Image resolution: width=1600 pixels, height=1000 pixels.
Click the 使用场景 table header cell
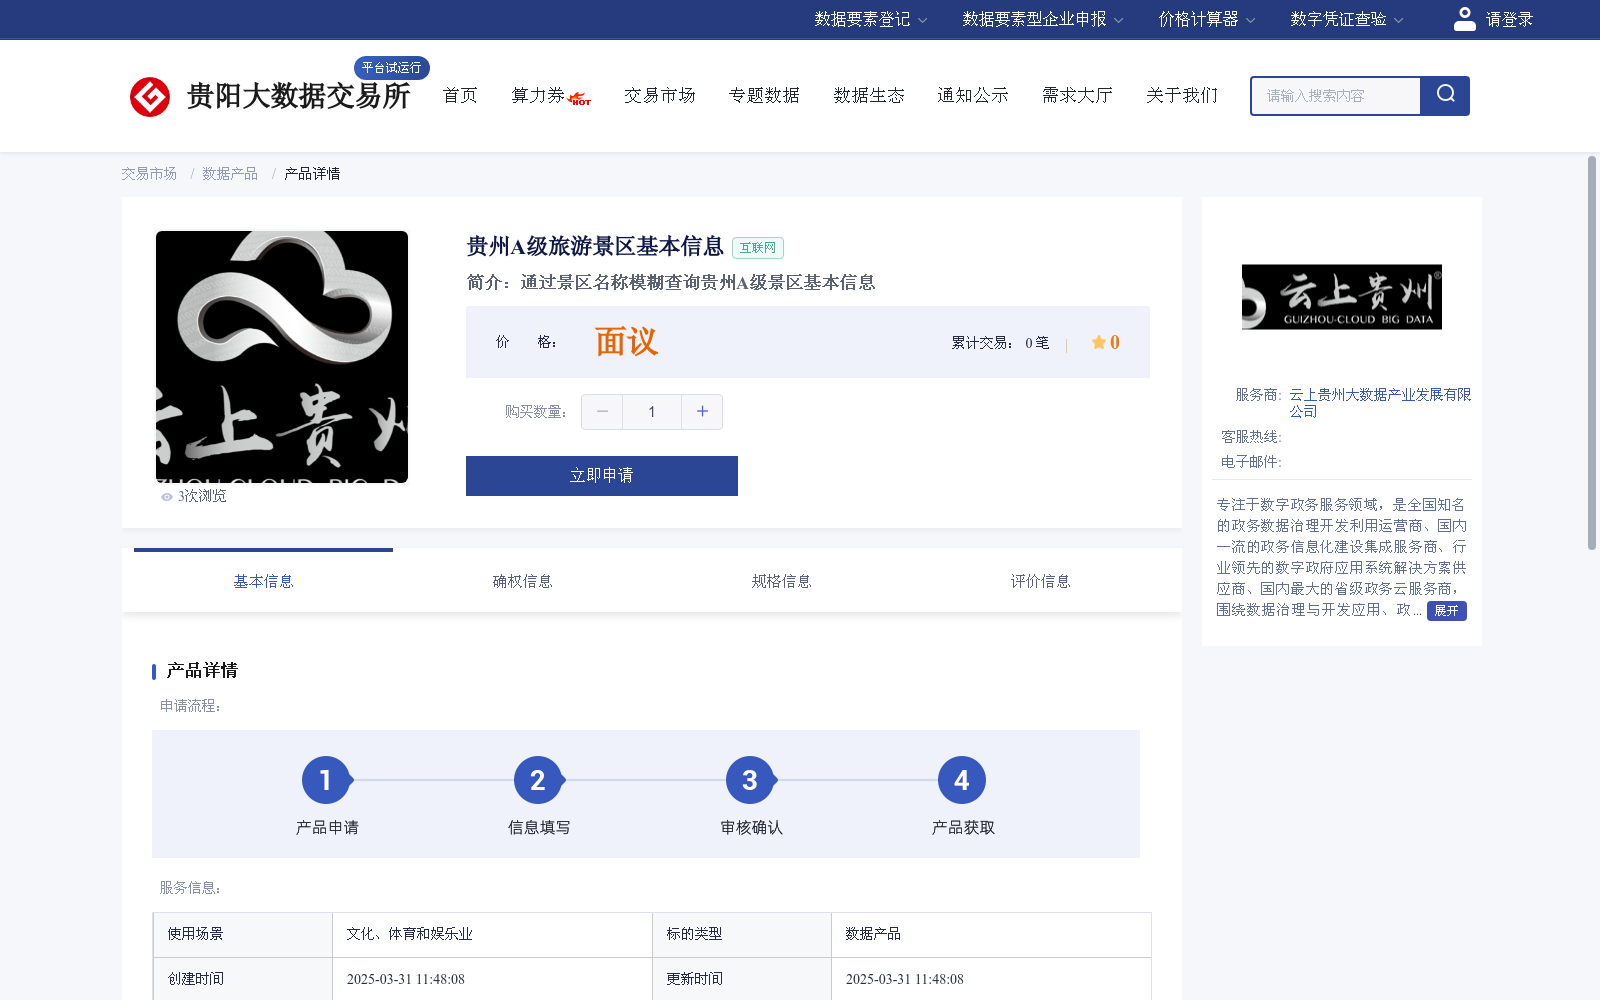pos(243,934)
